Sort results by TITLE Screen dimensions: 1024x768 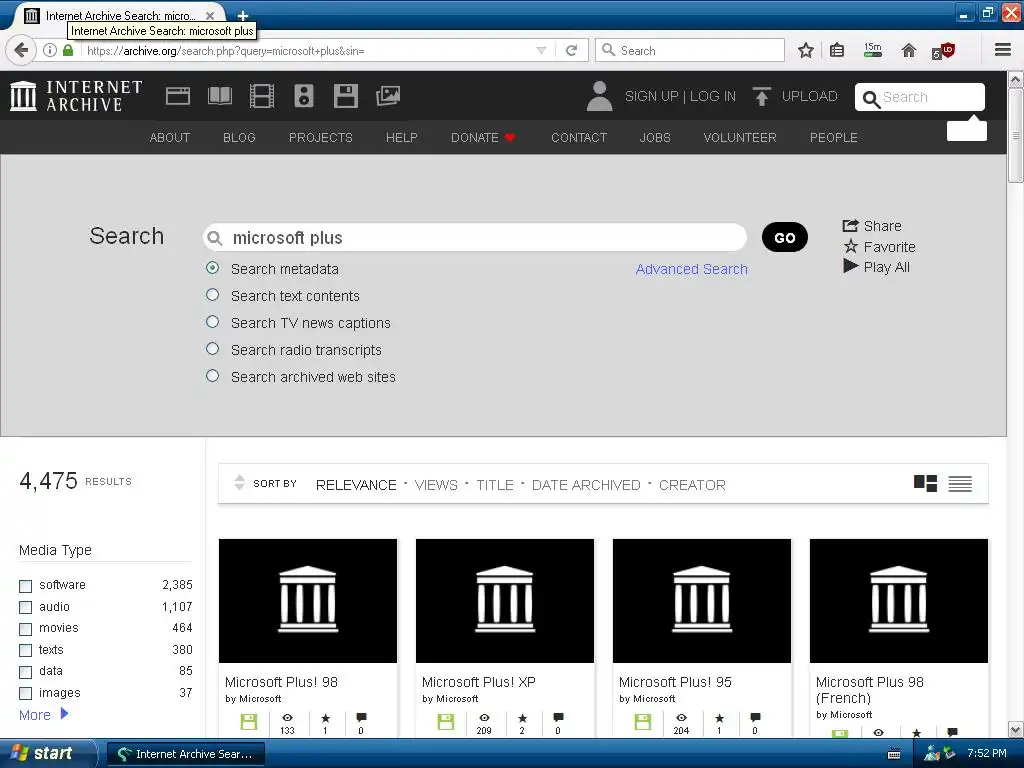pyautogui.click(x=495, y=485)
